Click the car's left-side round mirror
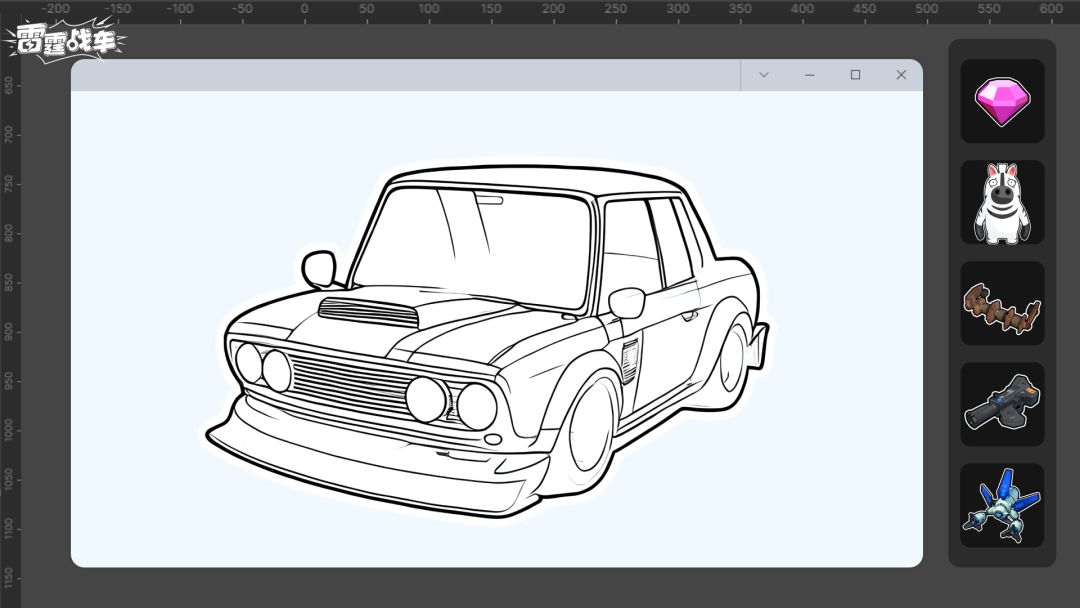The height and width of the screenshot is (608, 1080). (x=319, y=268)
